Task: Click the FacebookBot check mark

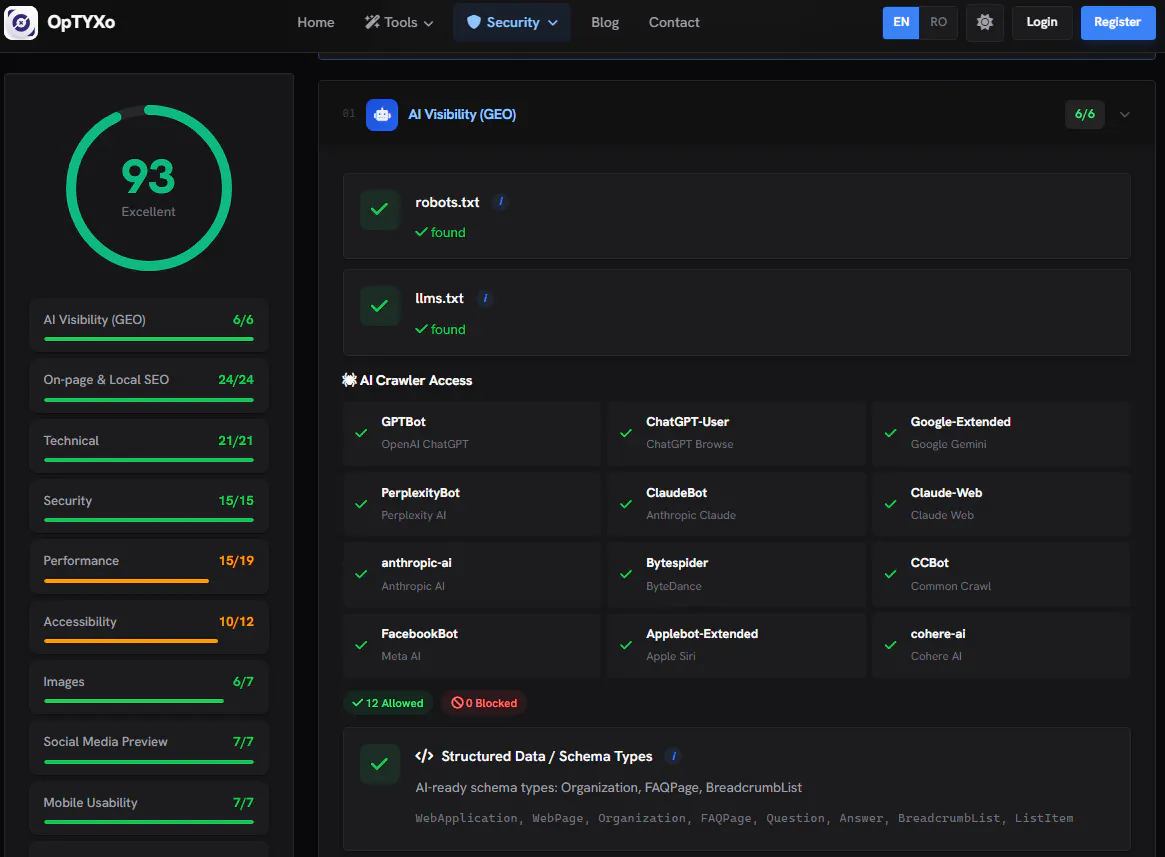Action: point(361,645)
